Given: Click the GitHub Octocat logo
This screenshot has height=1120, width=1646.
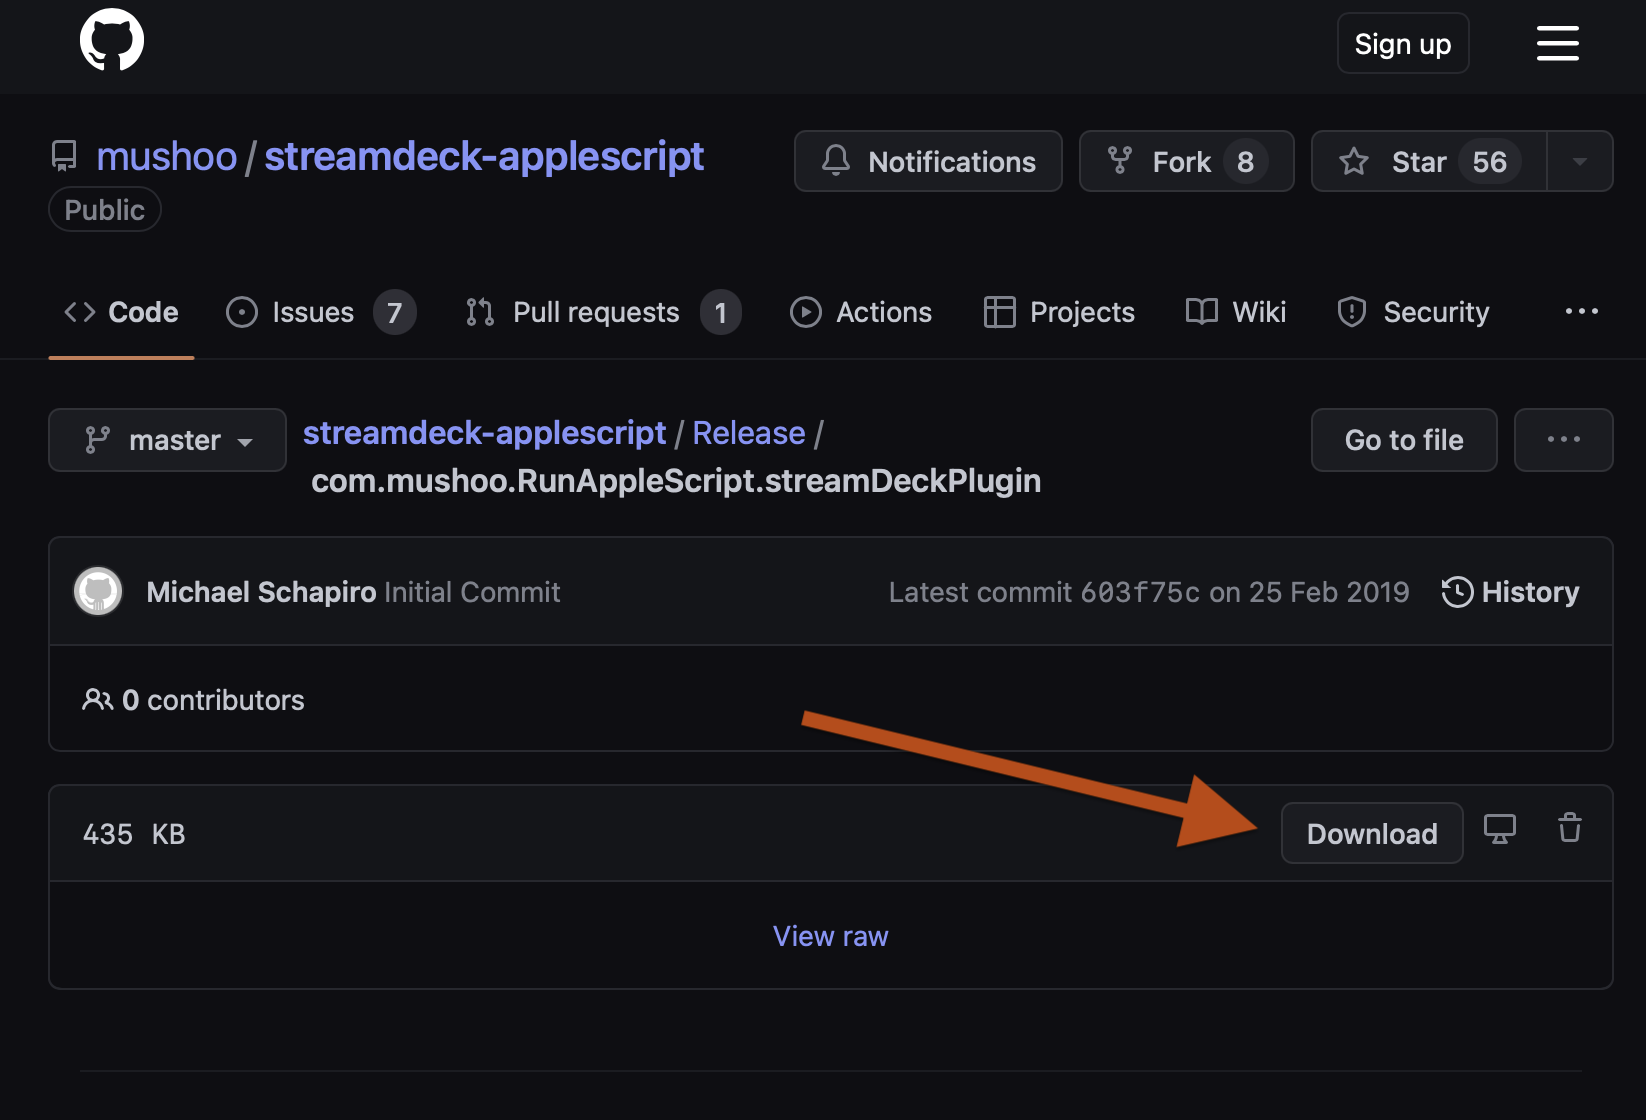Looking at the screenshot, I should click(x=112, y=41).
